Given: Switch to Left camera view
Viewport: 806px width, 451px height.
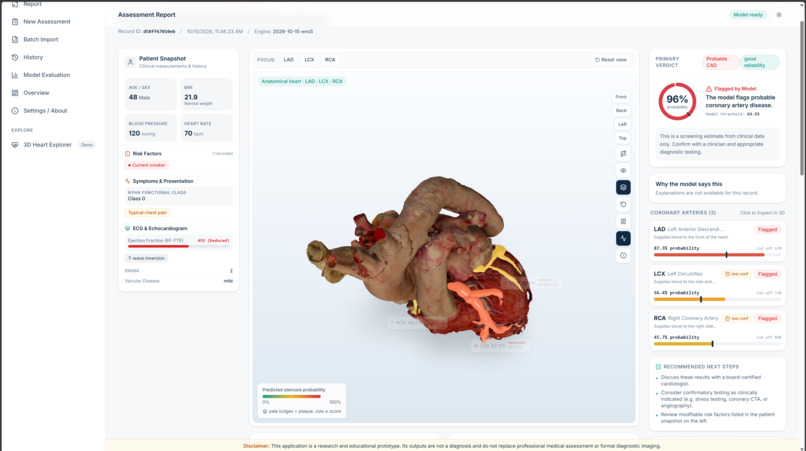Looking at the screenshot, I should coord(622,124).
